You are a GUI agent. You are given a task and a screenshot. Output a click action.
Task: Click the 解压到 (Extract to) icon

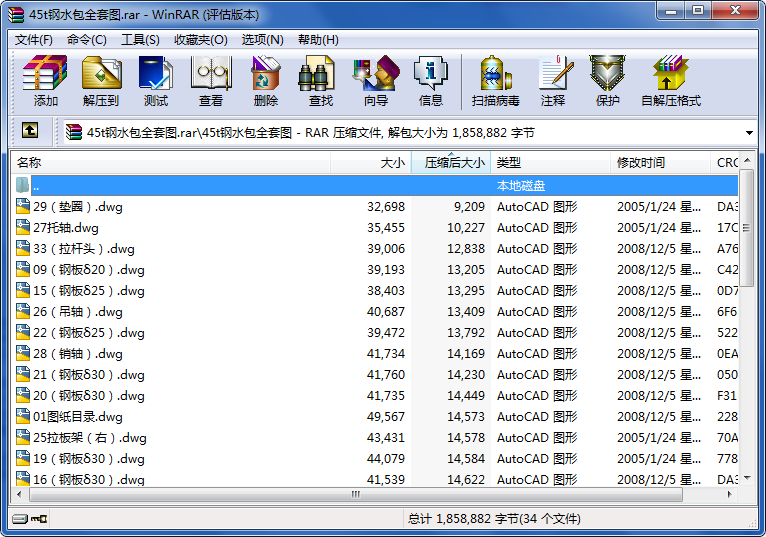coord(101,81)
